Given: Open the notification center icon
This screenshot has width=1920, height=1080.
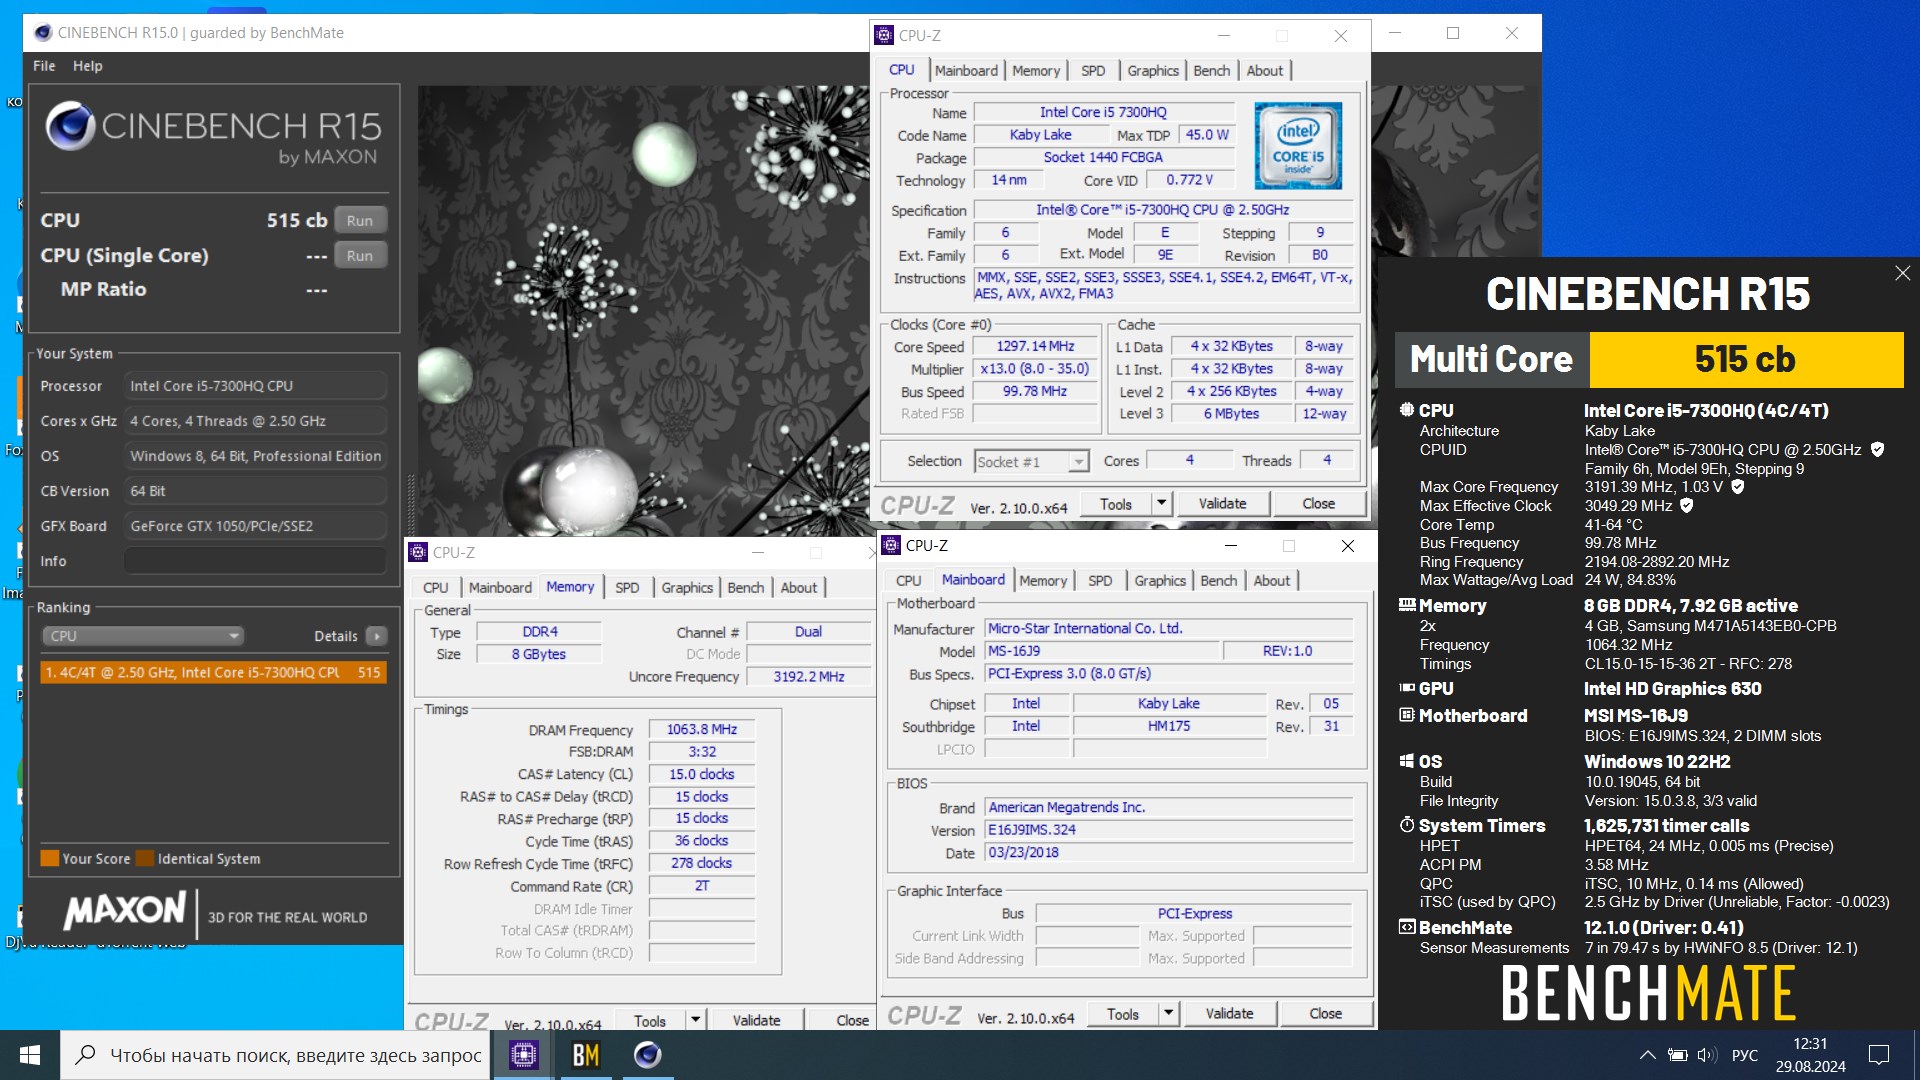Looking at the screenshot, I should 1879,1055.
